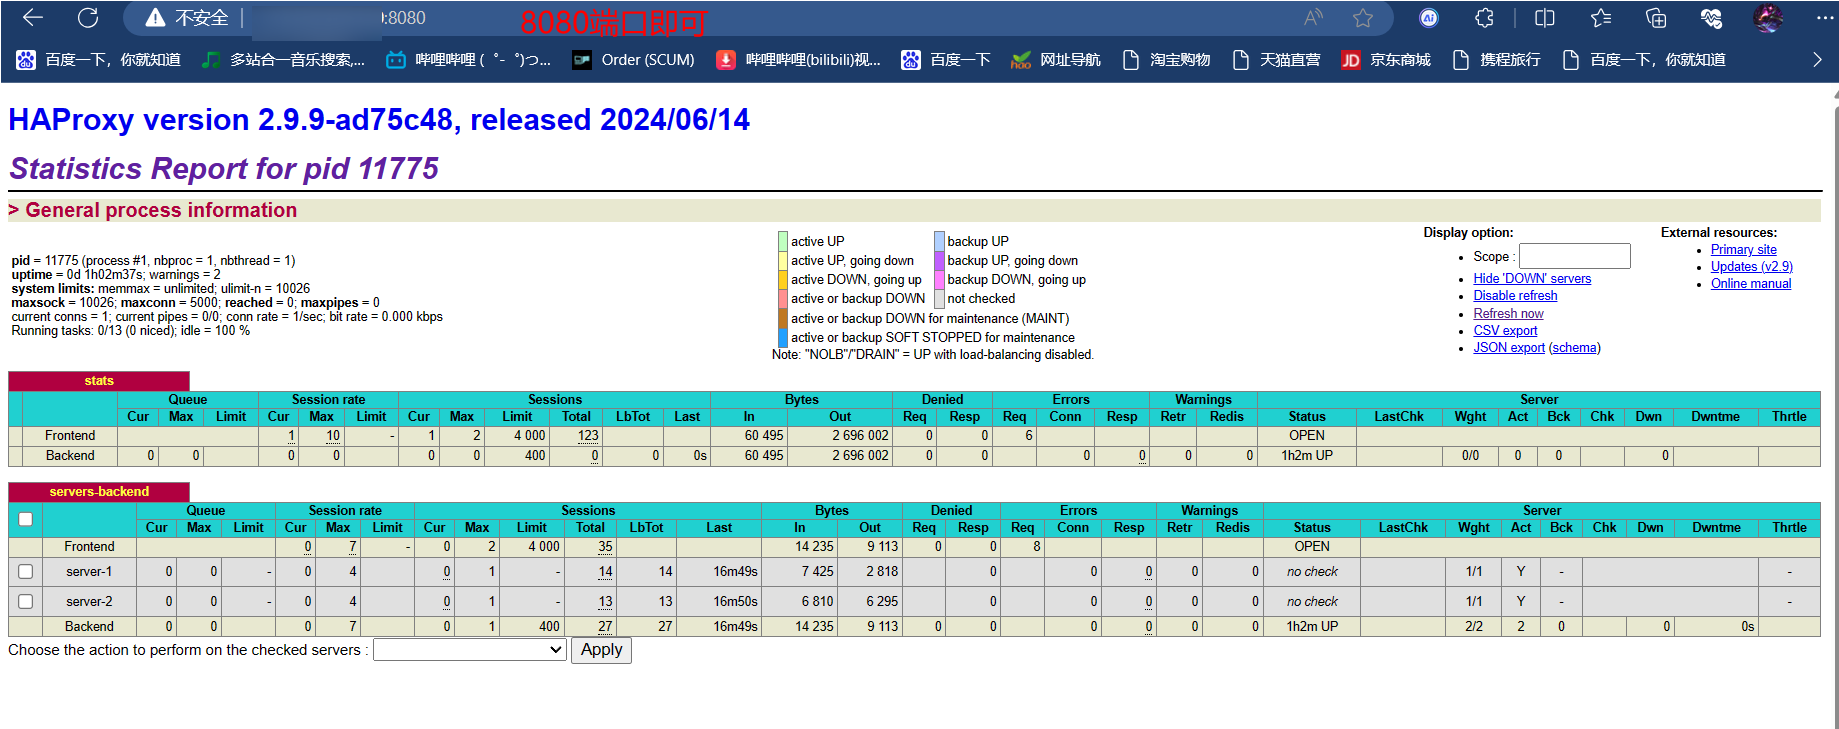The height and width of the screenshot is (729, 1839).
Task: Reload the page with the refresh icon
Action: [x=88, y=18]
